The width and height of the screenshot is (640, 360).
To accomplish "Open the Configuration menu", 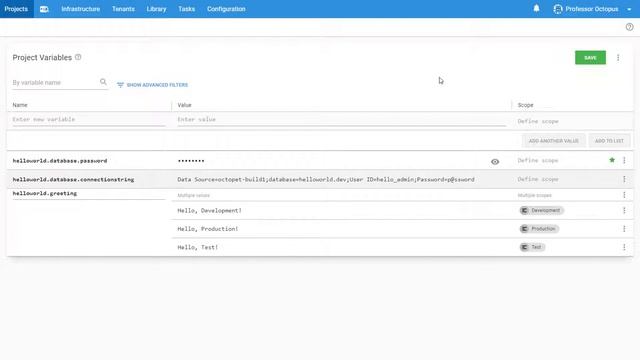I will point(226,9).
